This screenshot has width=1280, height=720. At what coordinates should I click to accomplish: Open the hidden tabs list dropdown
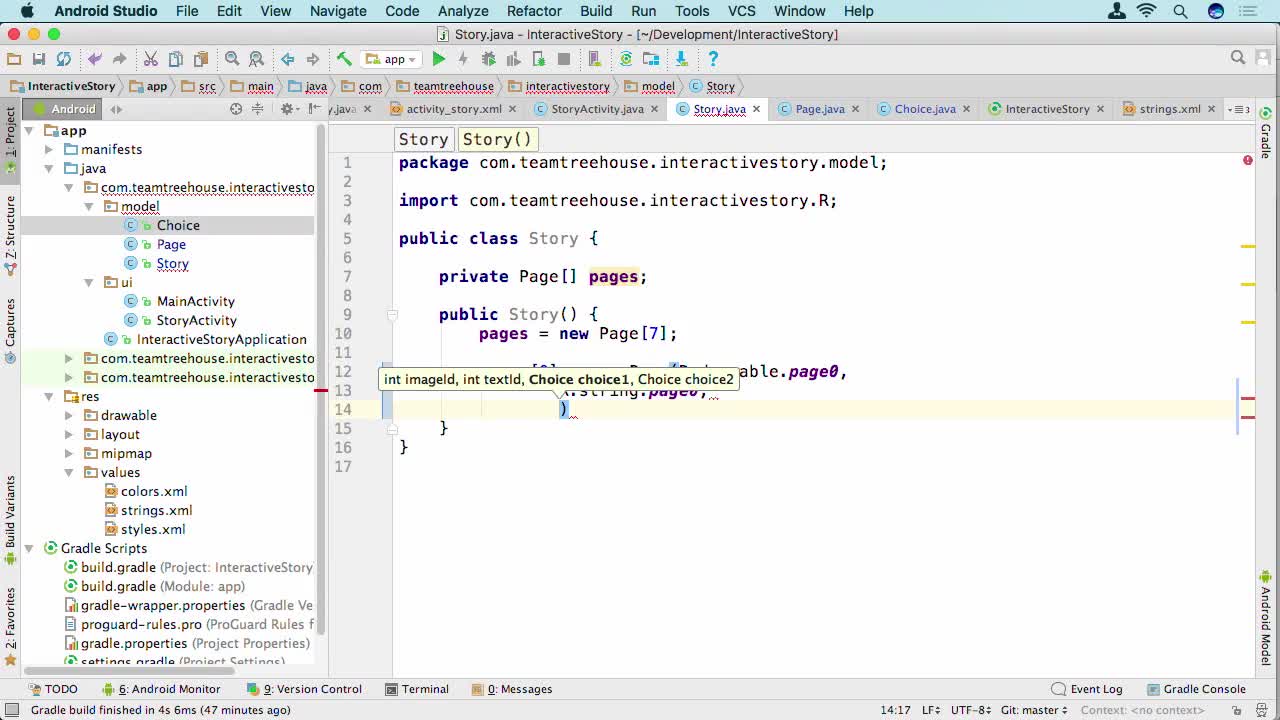[x=1240, y=109]
